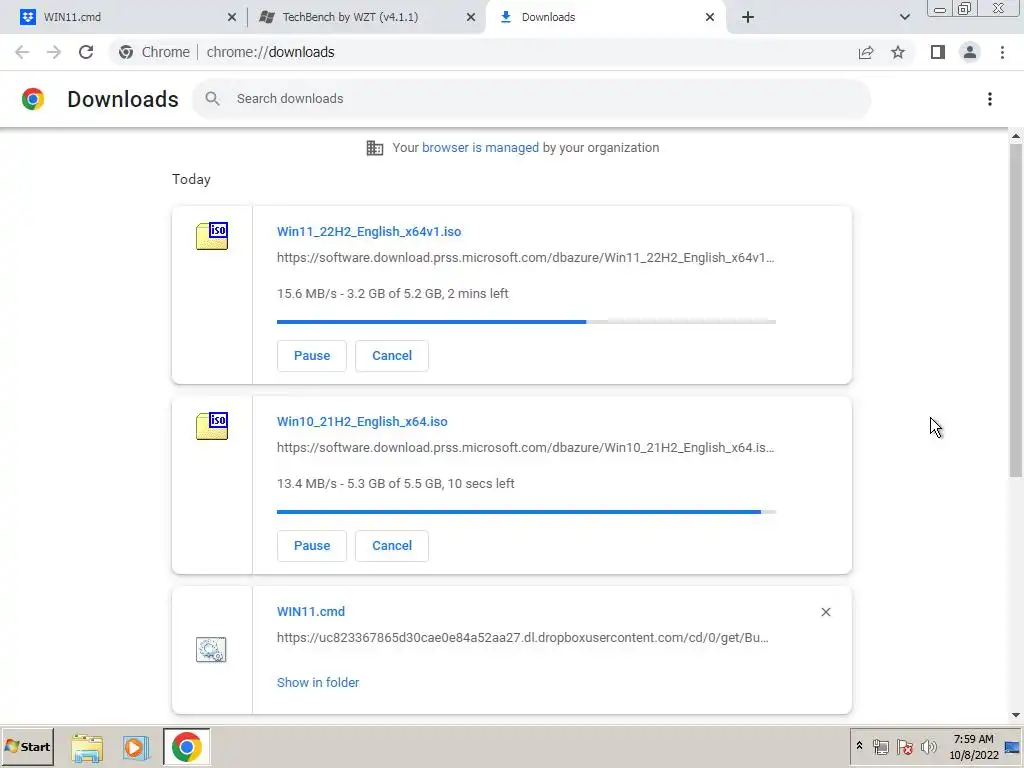Image resolution: width=1024 pixels, height=768 pixels.
Task: Show WIN11.cmd in folder
Action: tap(318, 682)
